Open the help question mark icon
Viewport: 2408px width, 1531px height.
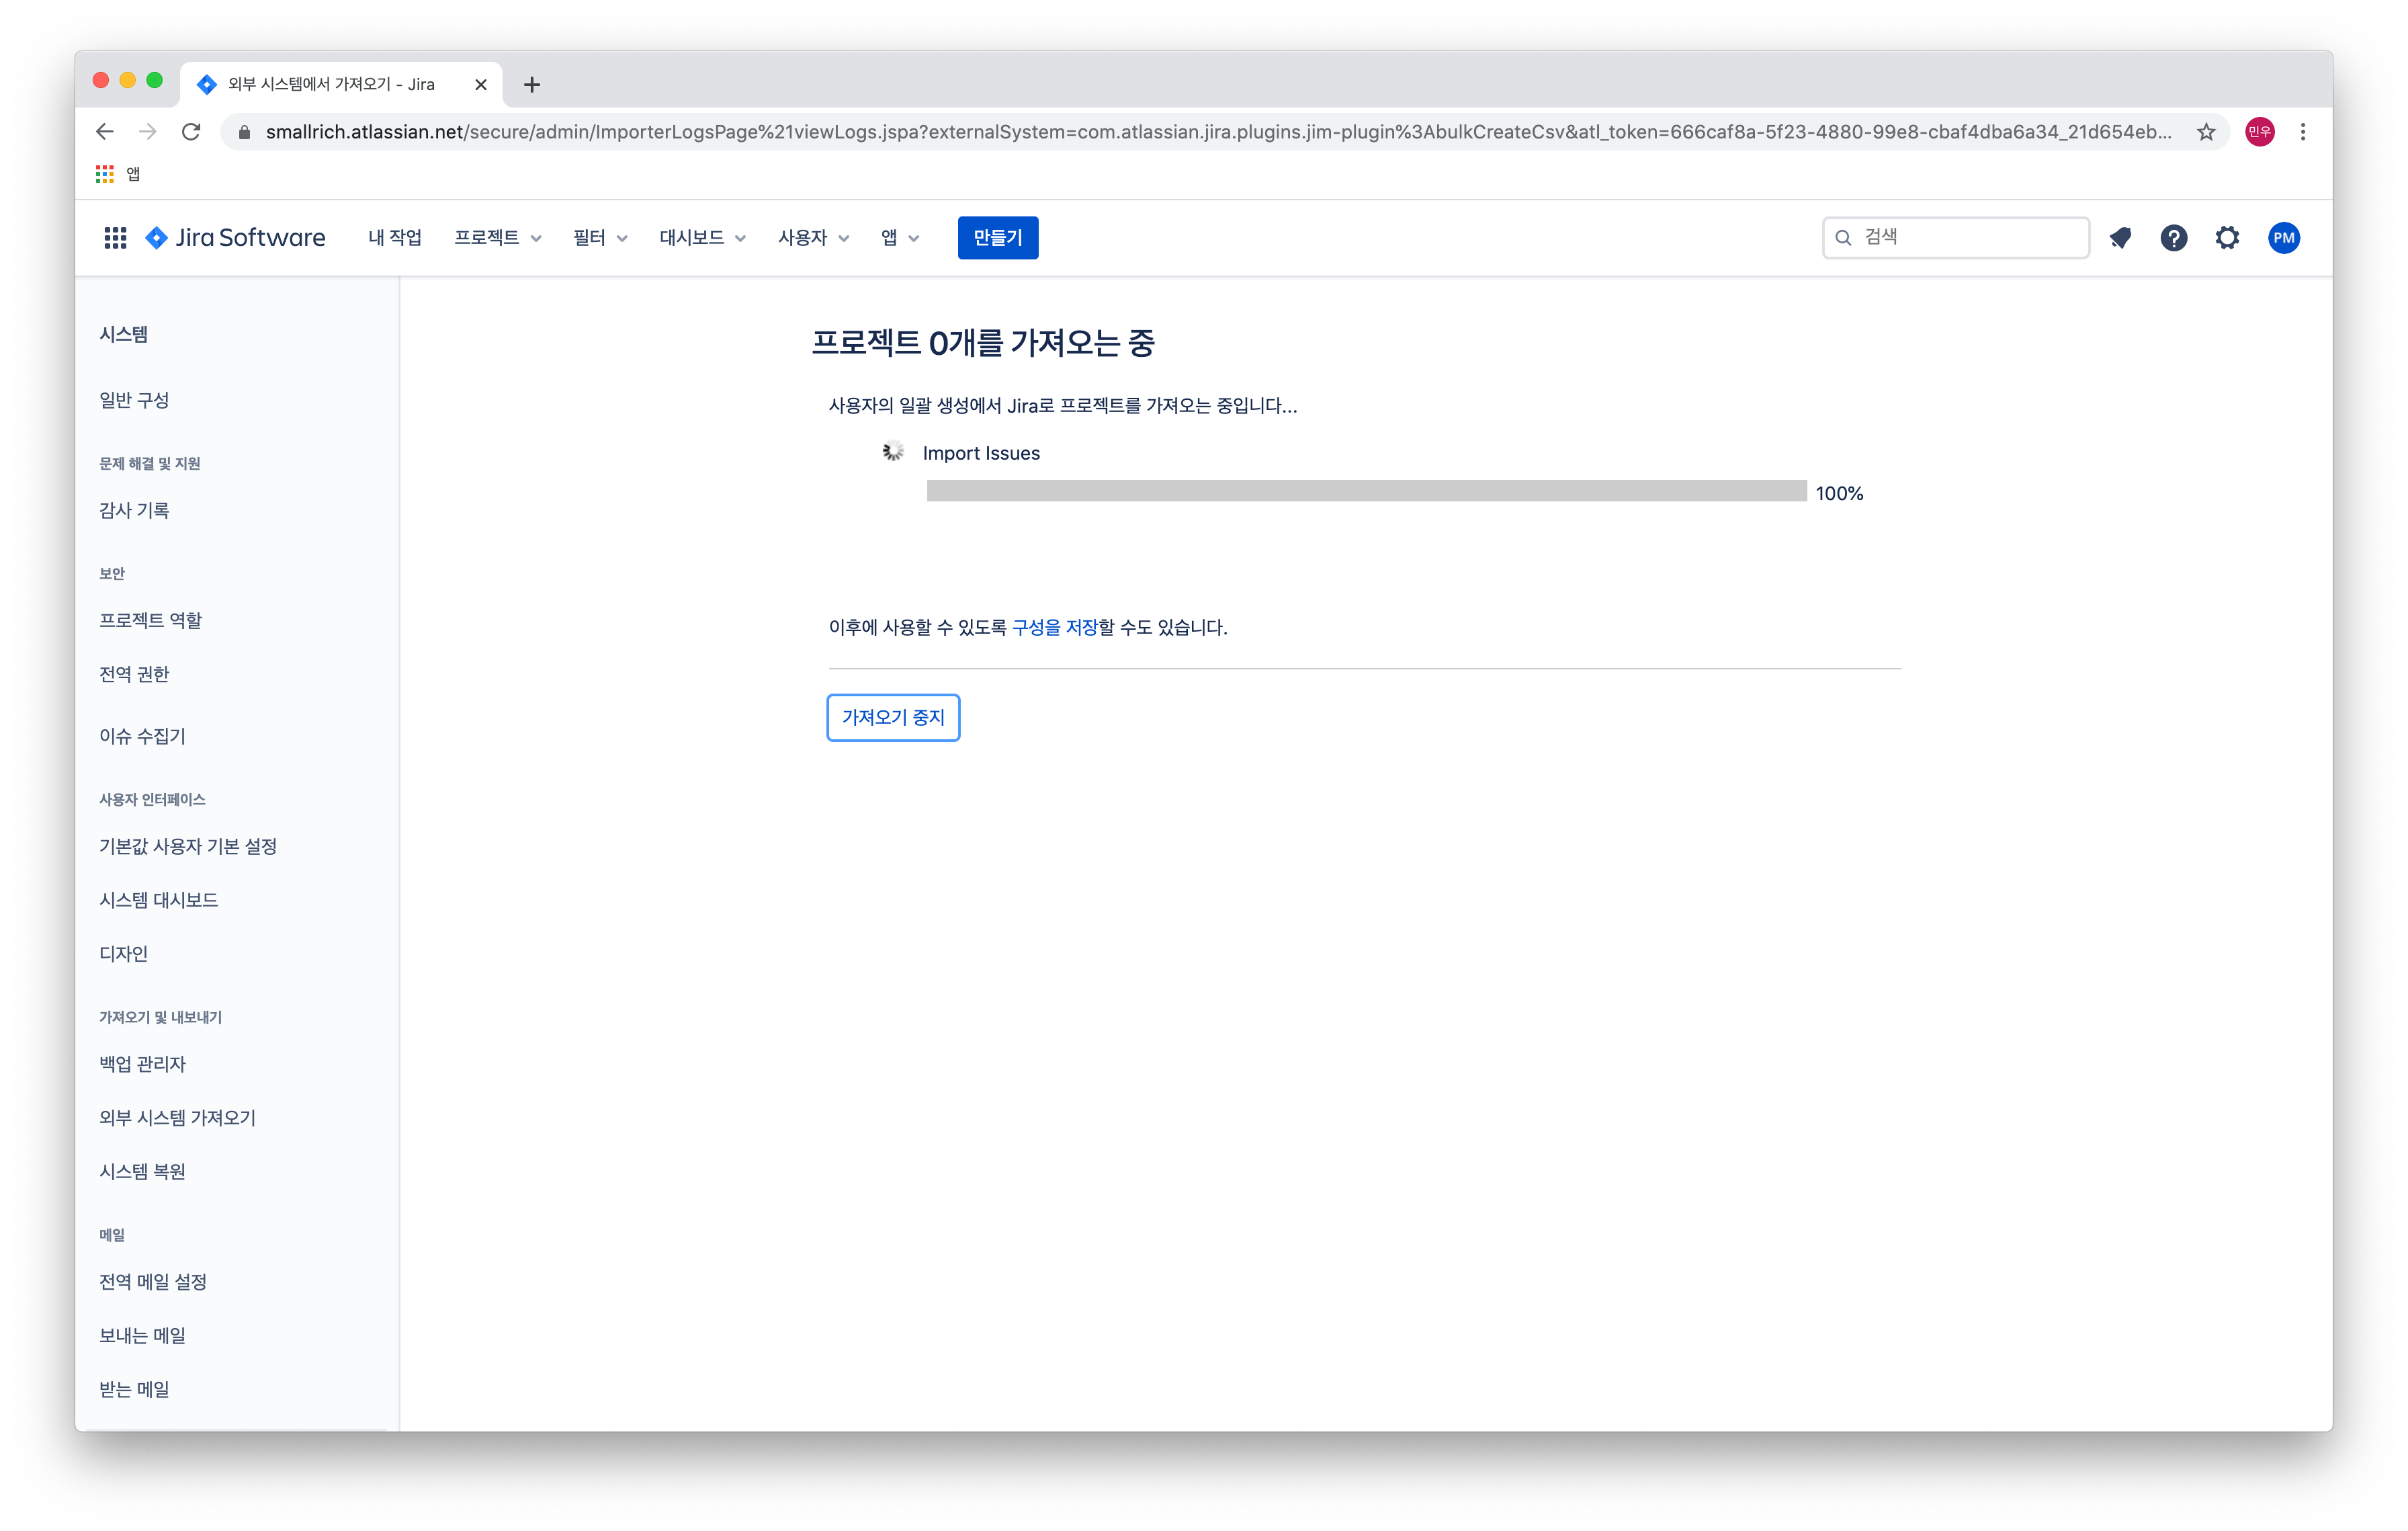(x=2173, y=237)
